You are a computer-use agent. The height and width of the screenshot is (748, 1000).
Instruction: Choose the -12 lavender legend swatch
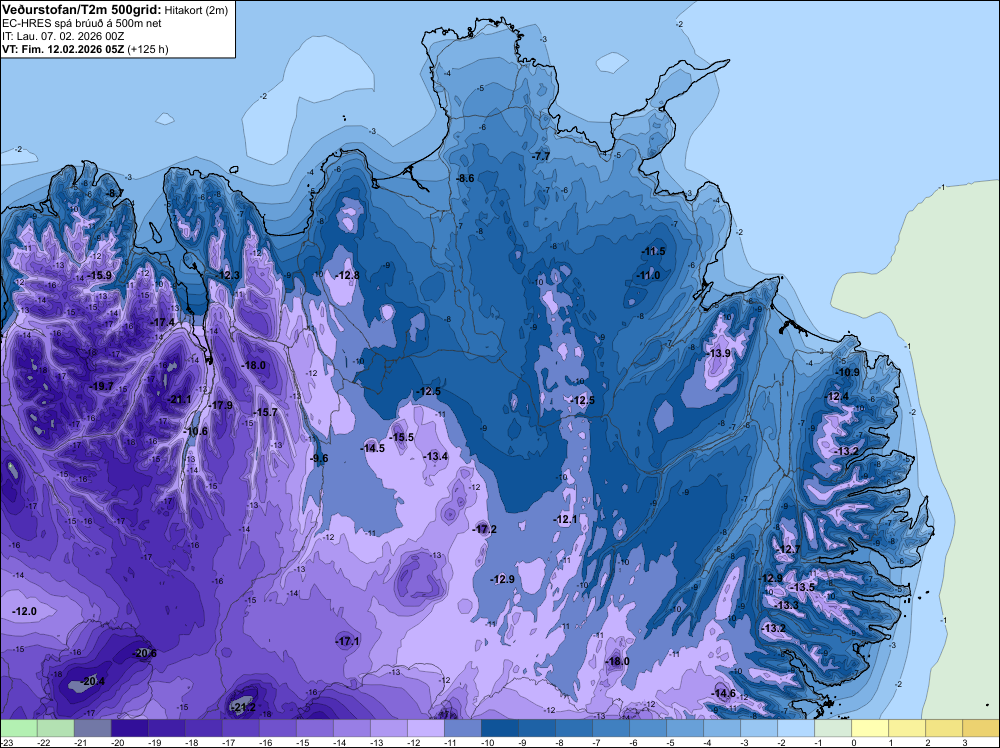pyautogui.click(x=425, y=728)
